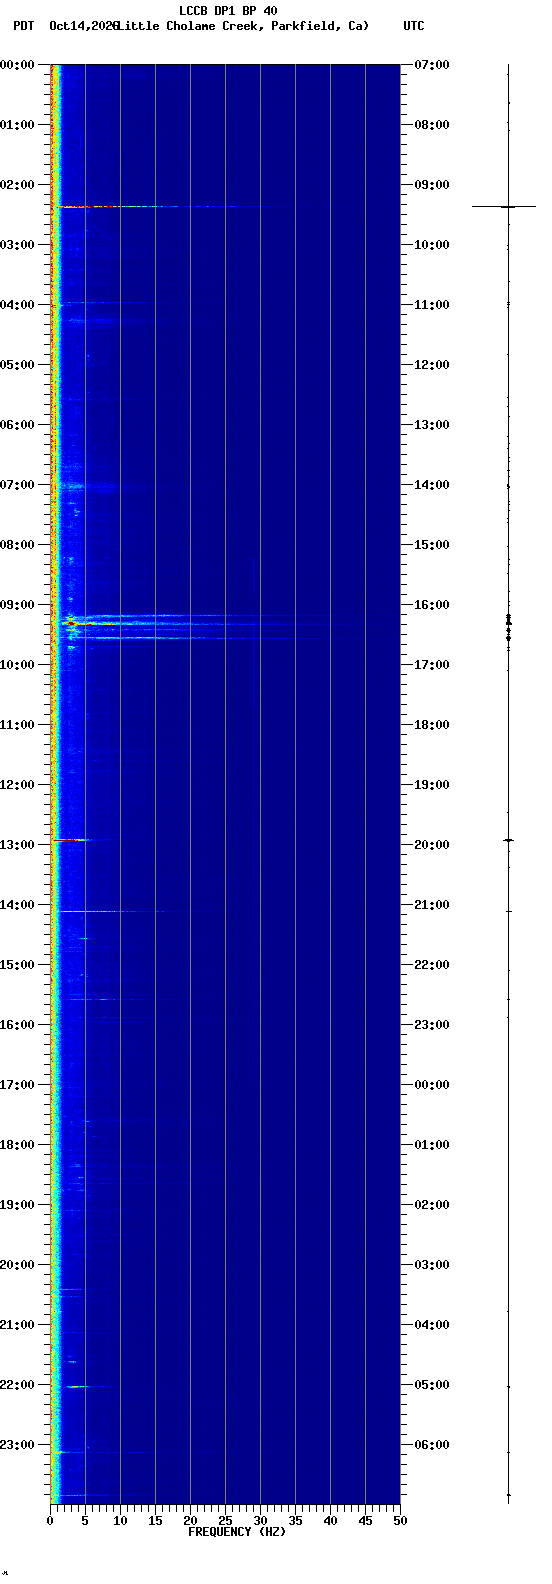Screen dimensions: 552x1584
Task: Click the 14:00 label on UTC axis
Action: [432, 485]
